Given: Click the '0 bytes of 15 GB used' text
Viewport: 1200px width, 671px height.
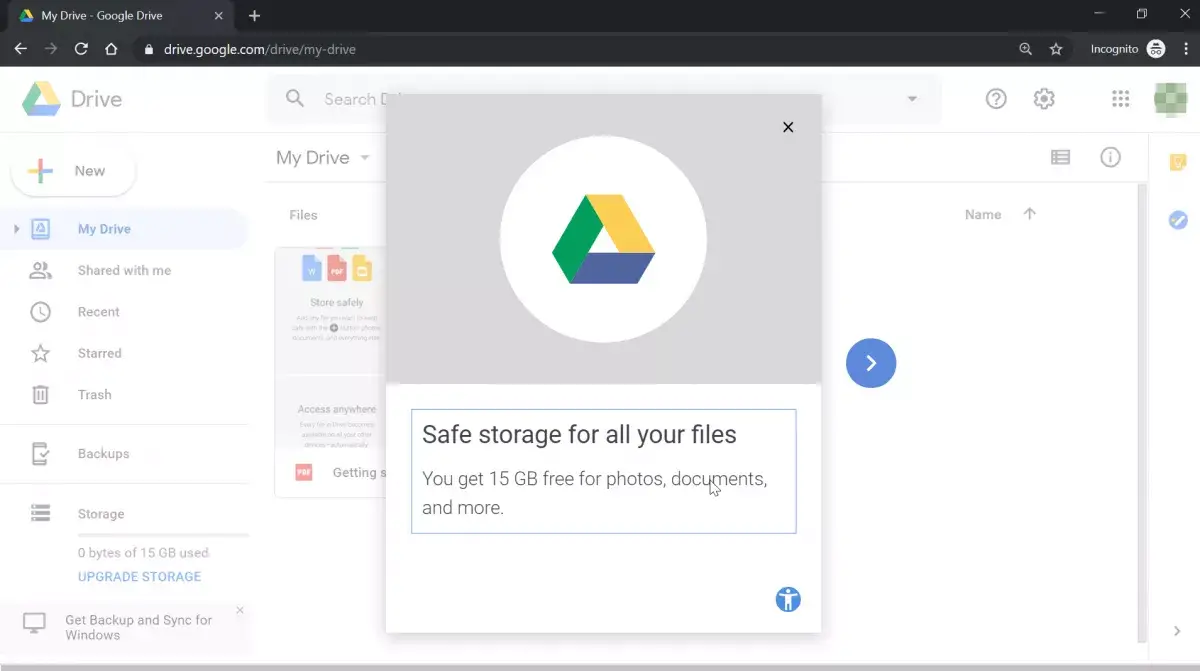Looking at the screenshot, I should pyautogui.click(x=144, y=553).
